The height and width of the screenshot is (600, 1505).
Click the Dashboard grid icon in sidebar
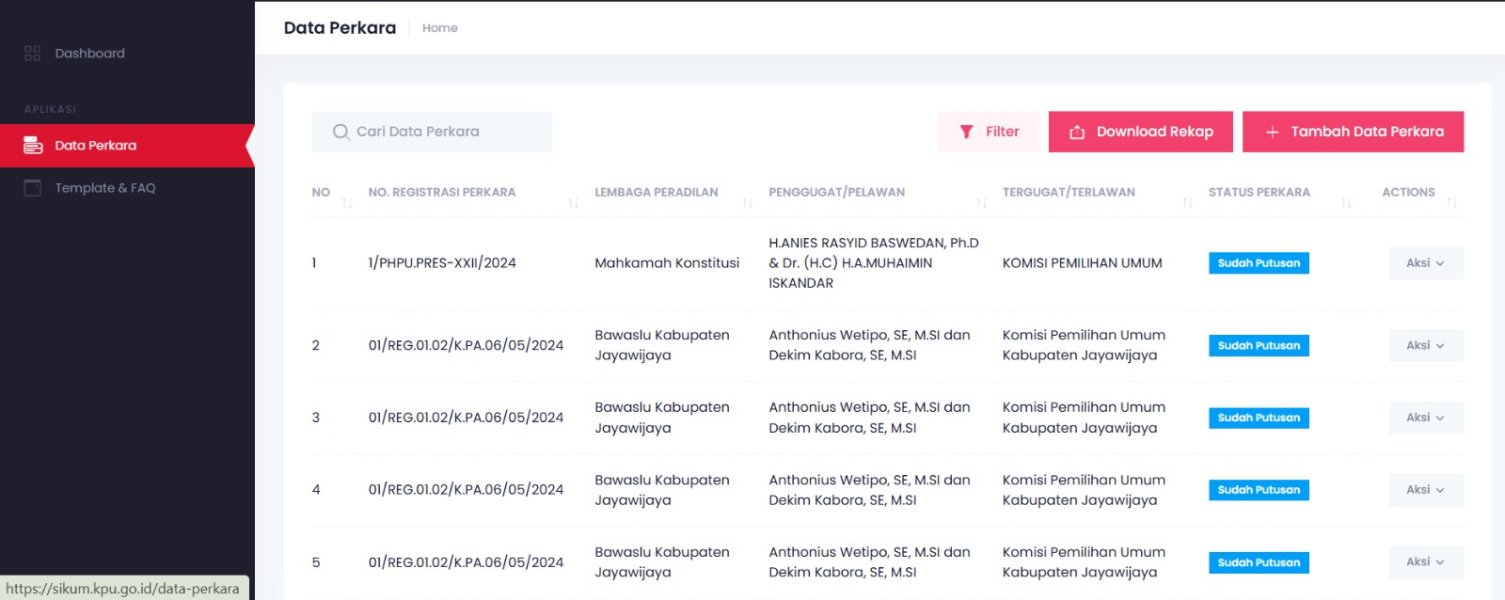33,53
